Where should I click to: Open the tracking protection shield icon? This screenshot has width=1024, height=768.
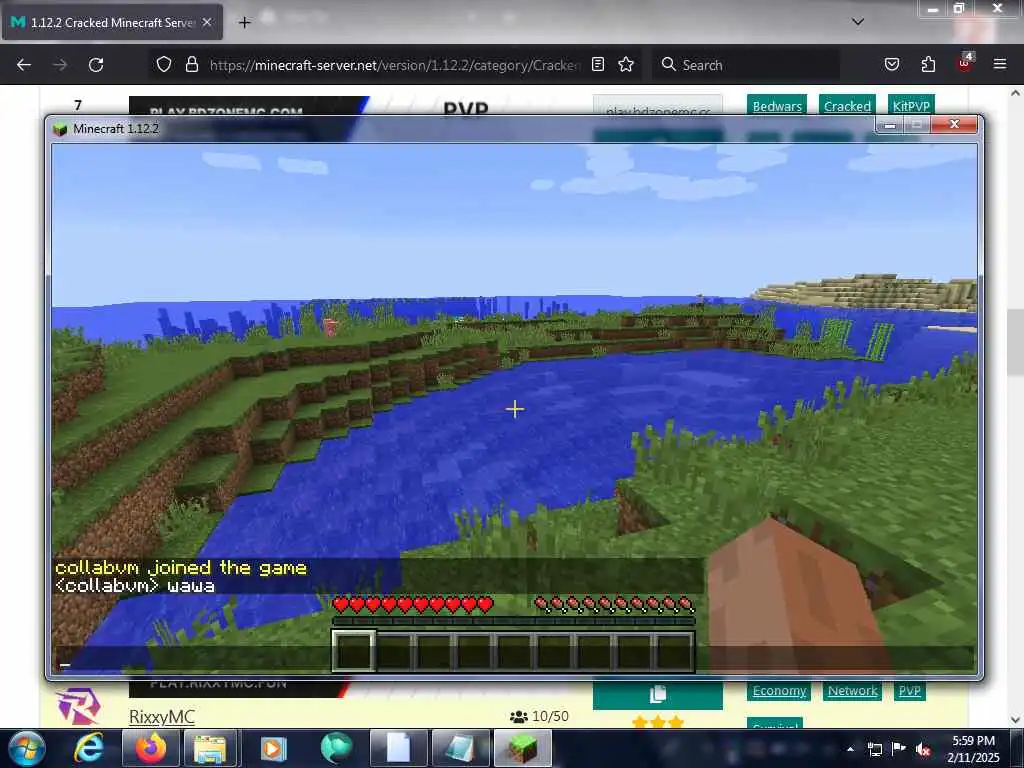[164, 64]
